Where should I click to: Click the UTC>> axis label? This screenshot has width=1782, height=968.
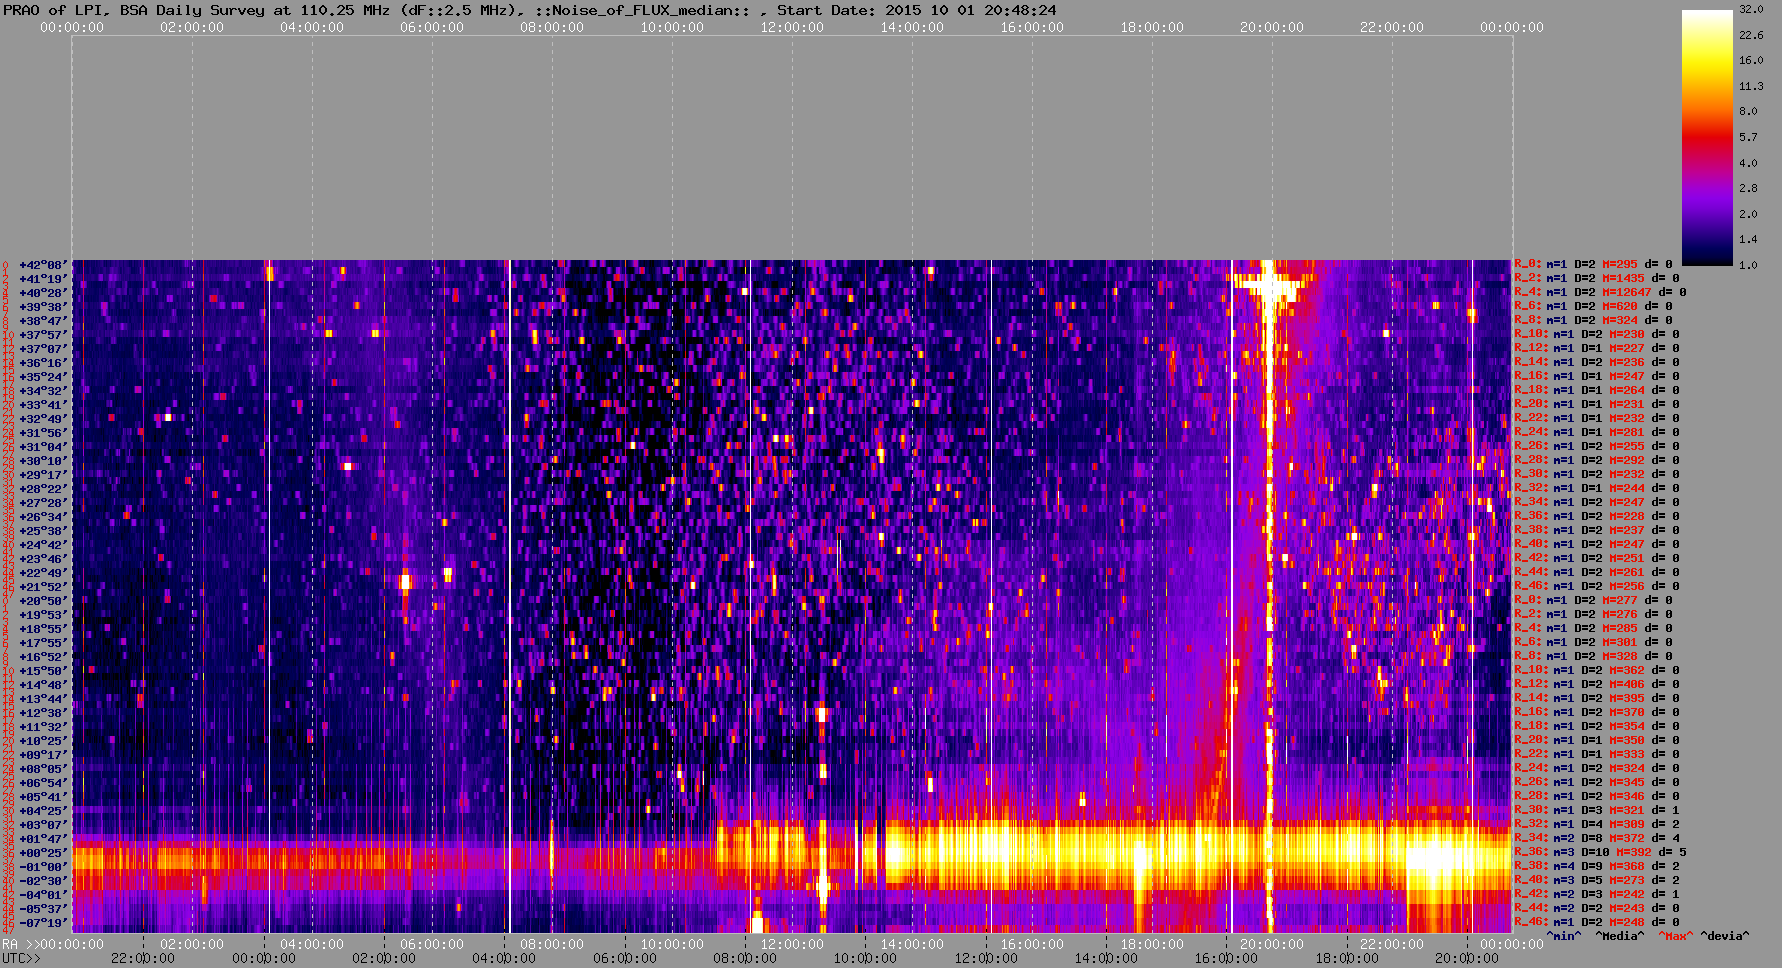(22, 958)
